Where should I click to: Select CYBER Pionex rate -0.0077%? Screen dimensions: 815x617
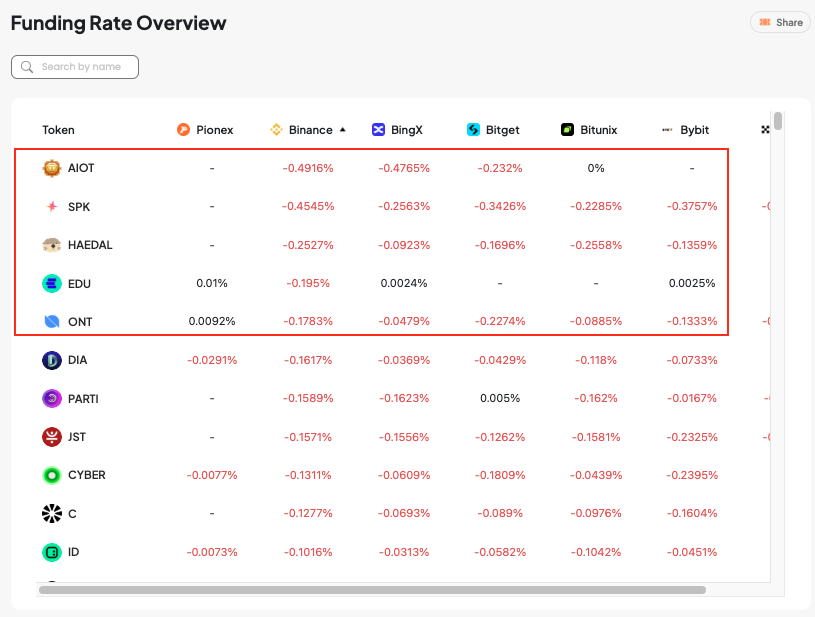pos(212,475)
